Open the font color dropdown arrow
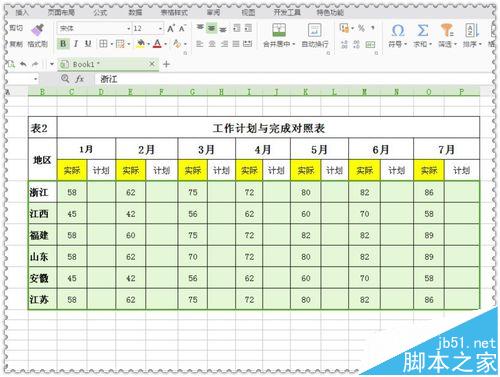500x377 pixels. [166, 44]
